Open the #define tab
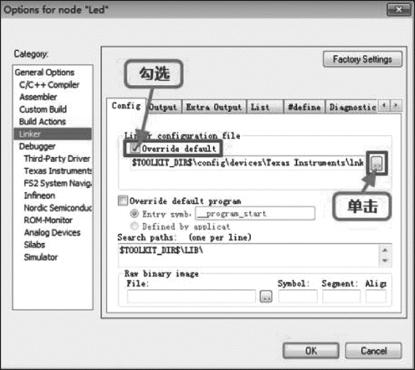This screenshot has width=415, height=370. (x=304, y=107)
